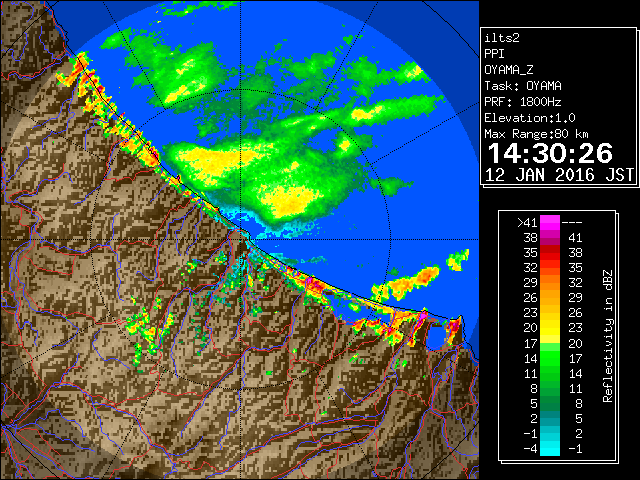Image resolution: width=640 pixels, height=480 pixels.
Task: Click the magenta '>41' color swatch
Action: click(550, 223)
